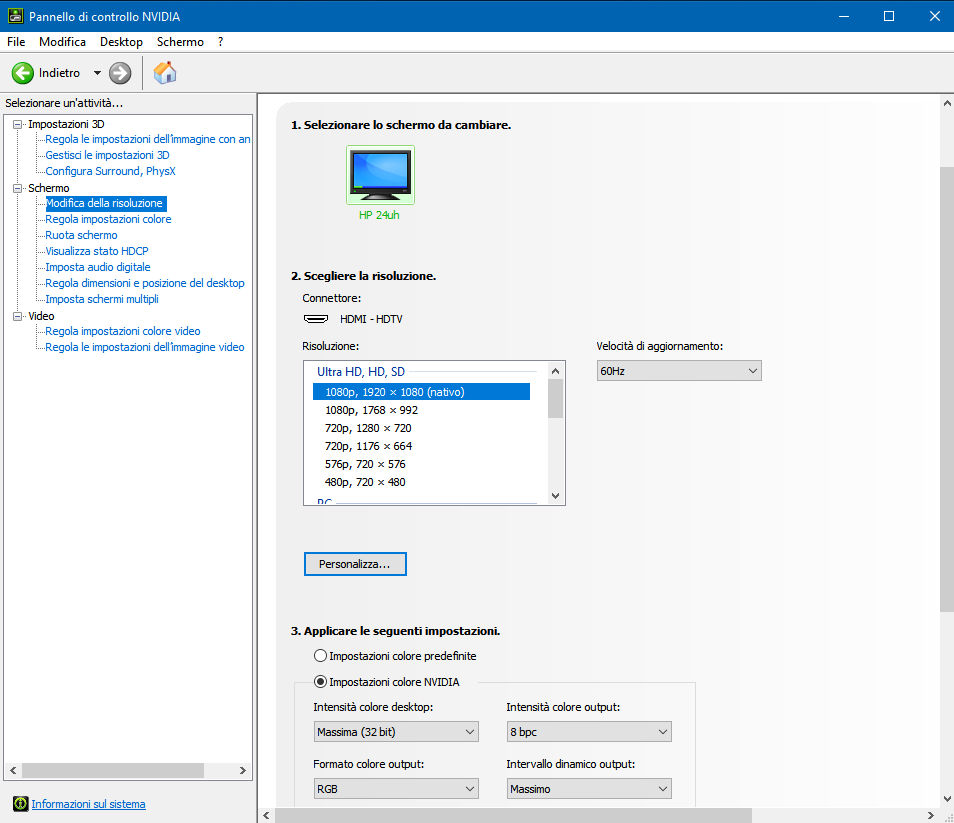
Task: Open the Formato colore output RGB dropdown
Action: coord(396,789)
